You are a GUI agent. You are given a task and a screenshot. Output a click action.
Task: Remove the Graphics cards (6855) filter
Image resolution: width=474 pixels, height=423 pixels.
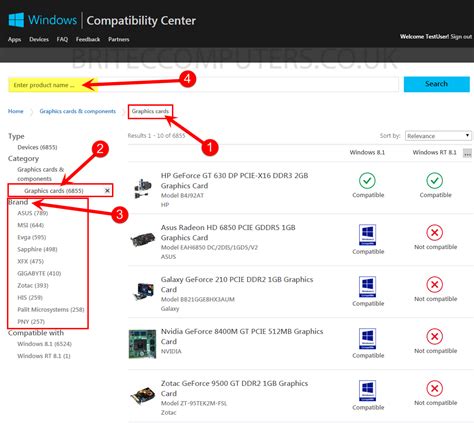pos(107,190)
